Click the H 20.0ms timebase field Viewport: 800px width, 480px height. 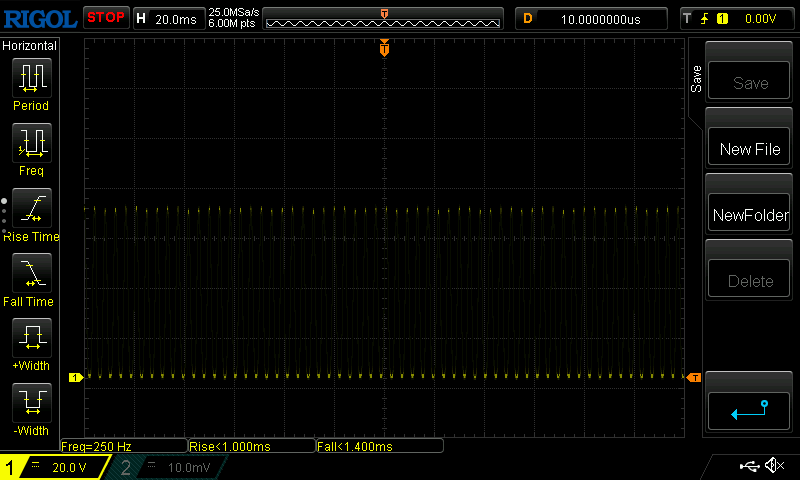168,19
